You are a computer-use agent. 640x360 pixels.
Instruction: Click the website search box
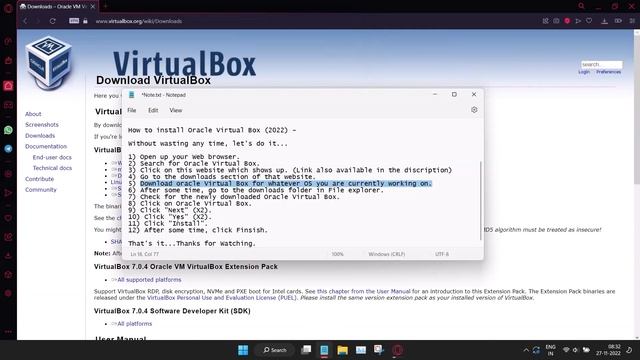click(x=602, y=64)
